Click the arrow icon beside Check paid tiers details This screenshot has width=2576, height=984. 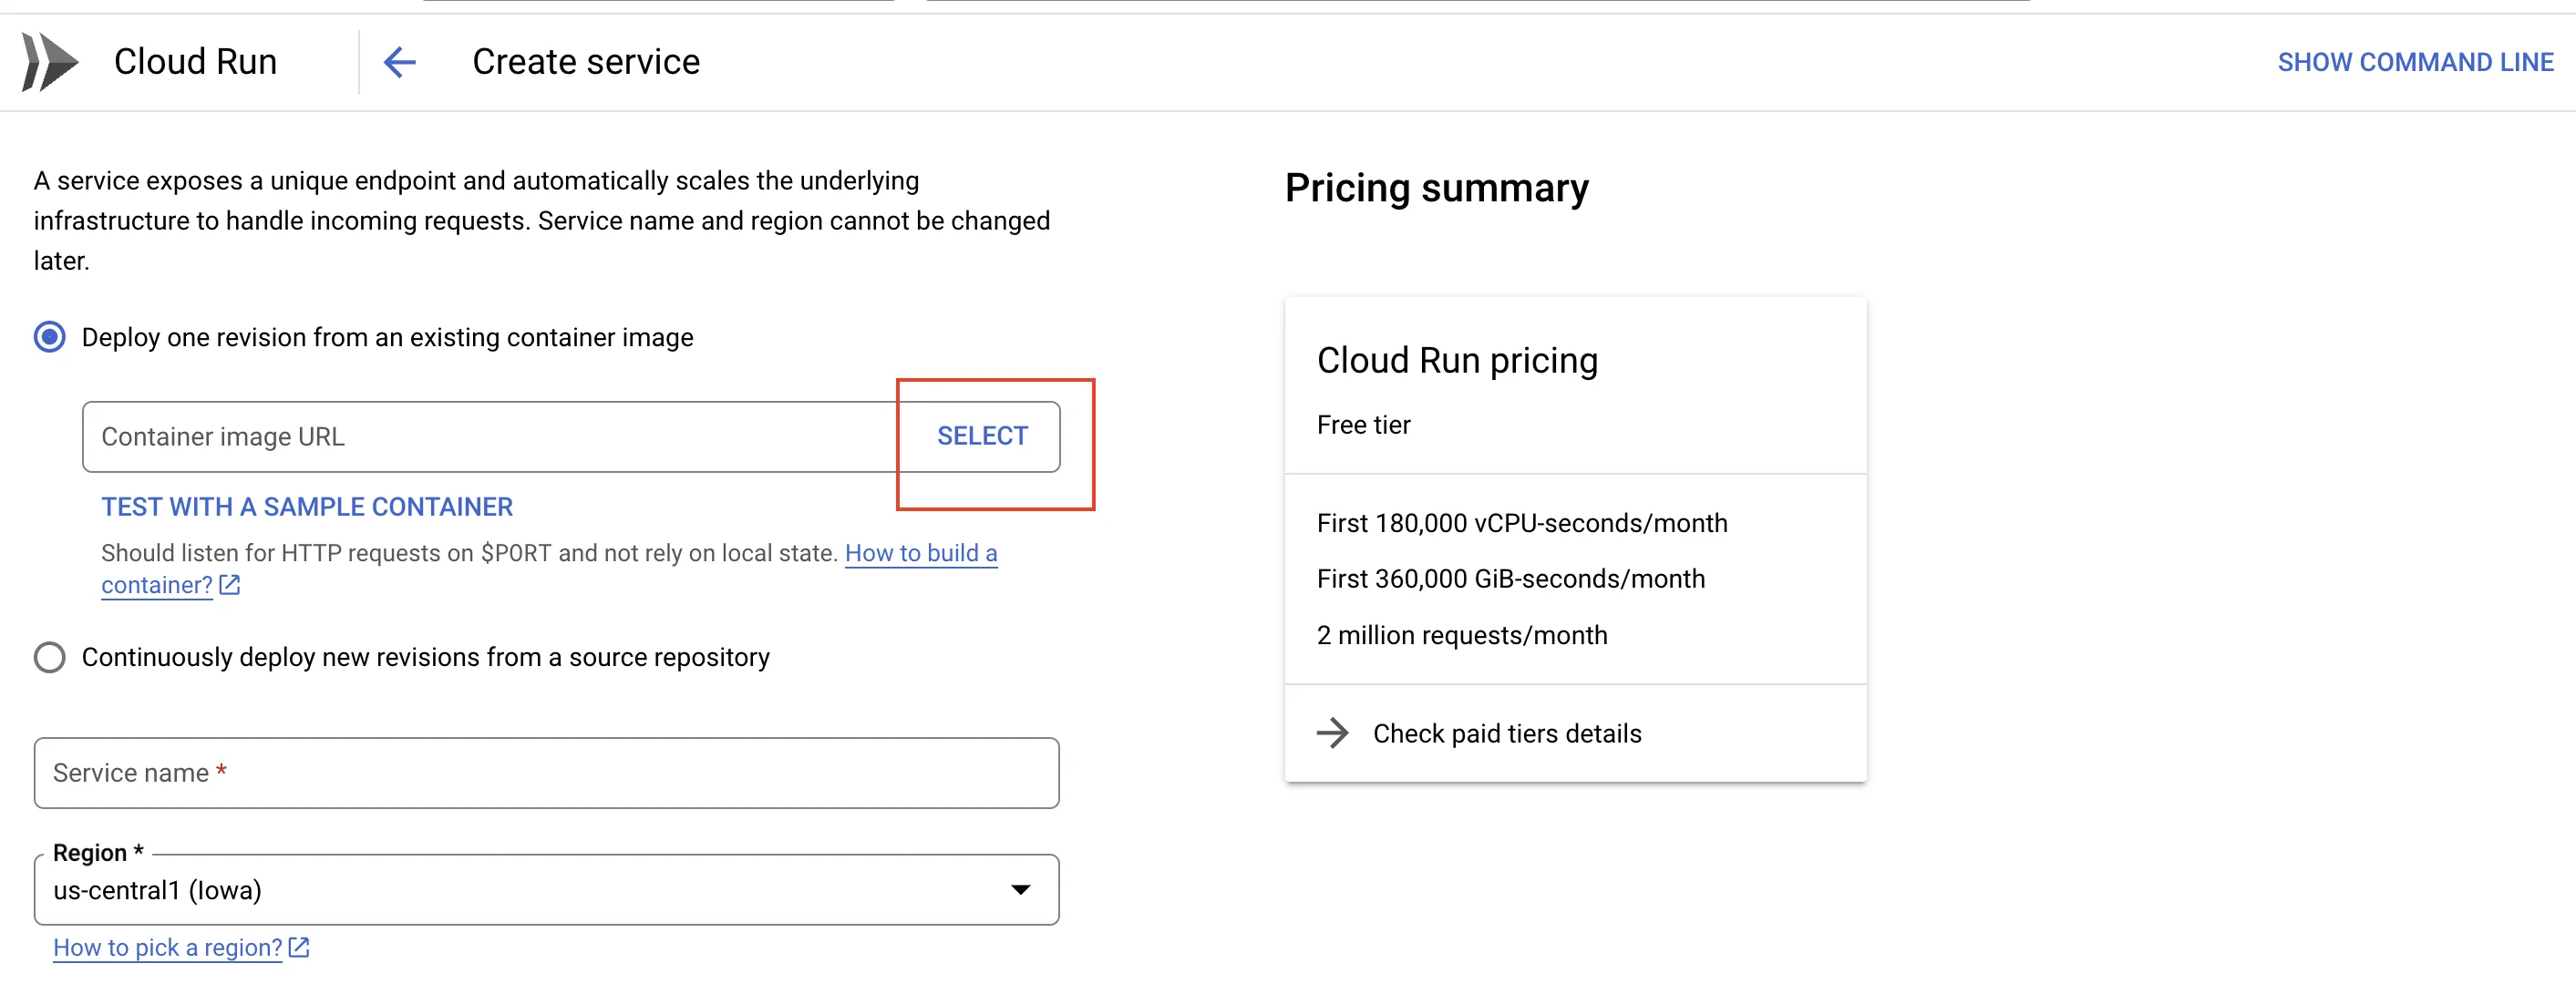(x=1332, y=733)
